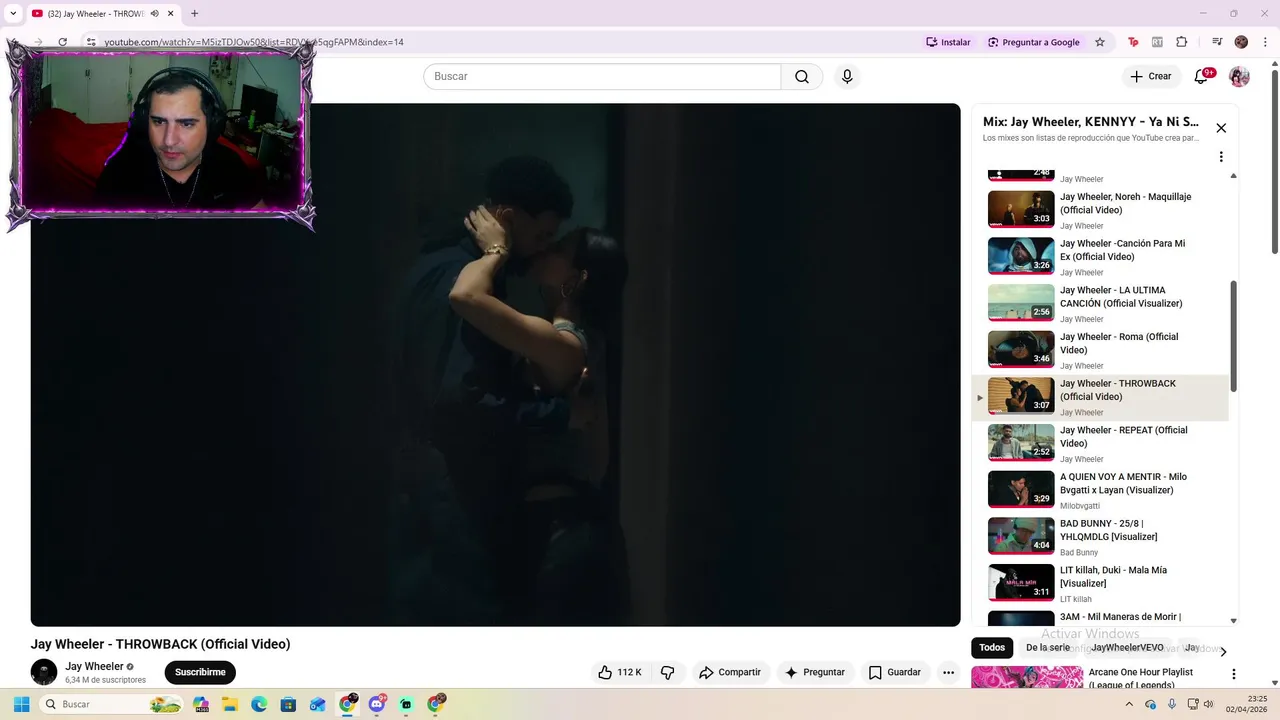Open Microsoft Edge from the taskbar
The image size is (1280, 720).
258,704
